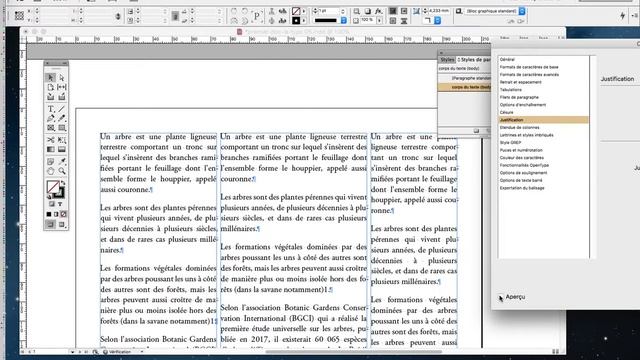Select the Gradient Feather tool
This screenshot has height=360, width=640.
point(62,150)
